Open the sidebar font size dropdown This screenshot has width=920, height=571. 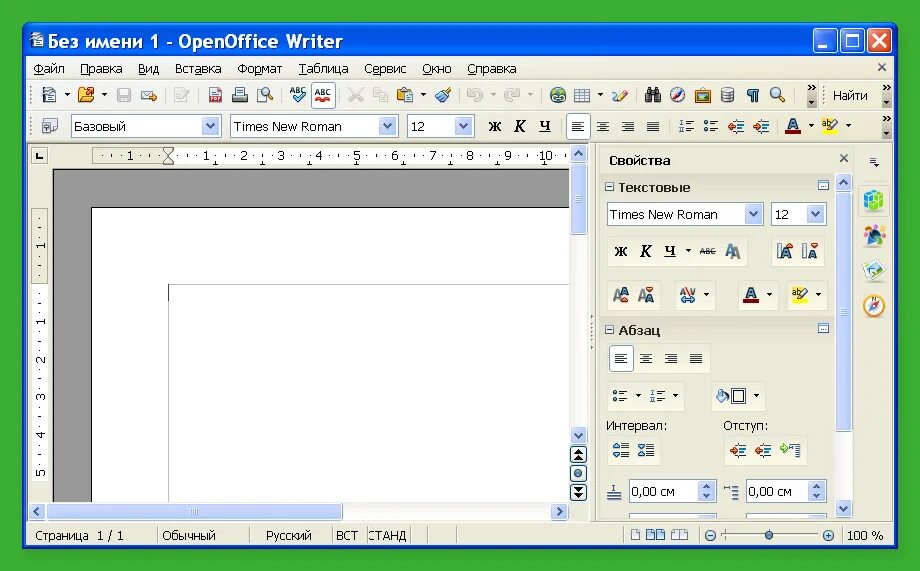pos(816,214)
